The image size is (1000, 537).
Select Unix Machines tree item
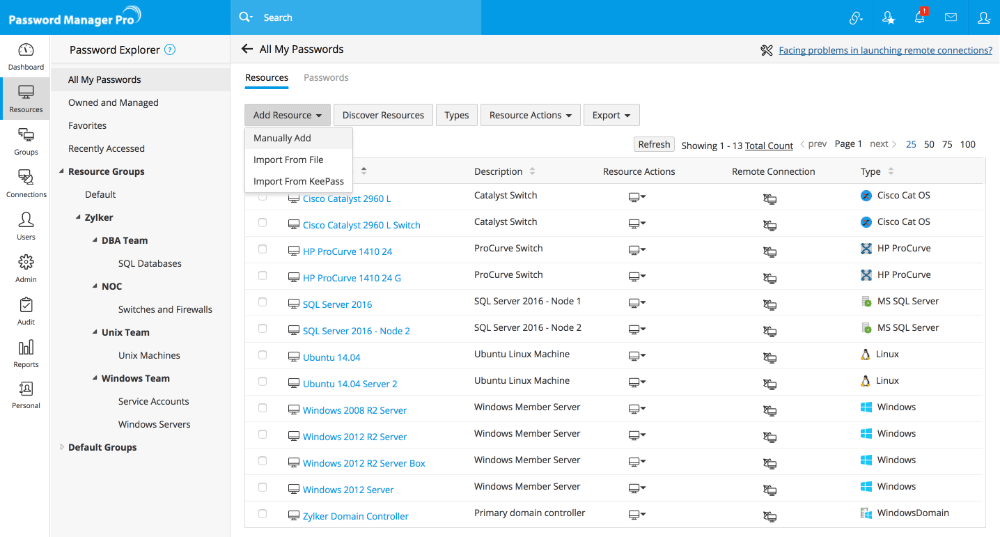pos(149,355)
